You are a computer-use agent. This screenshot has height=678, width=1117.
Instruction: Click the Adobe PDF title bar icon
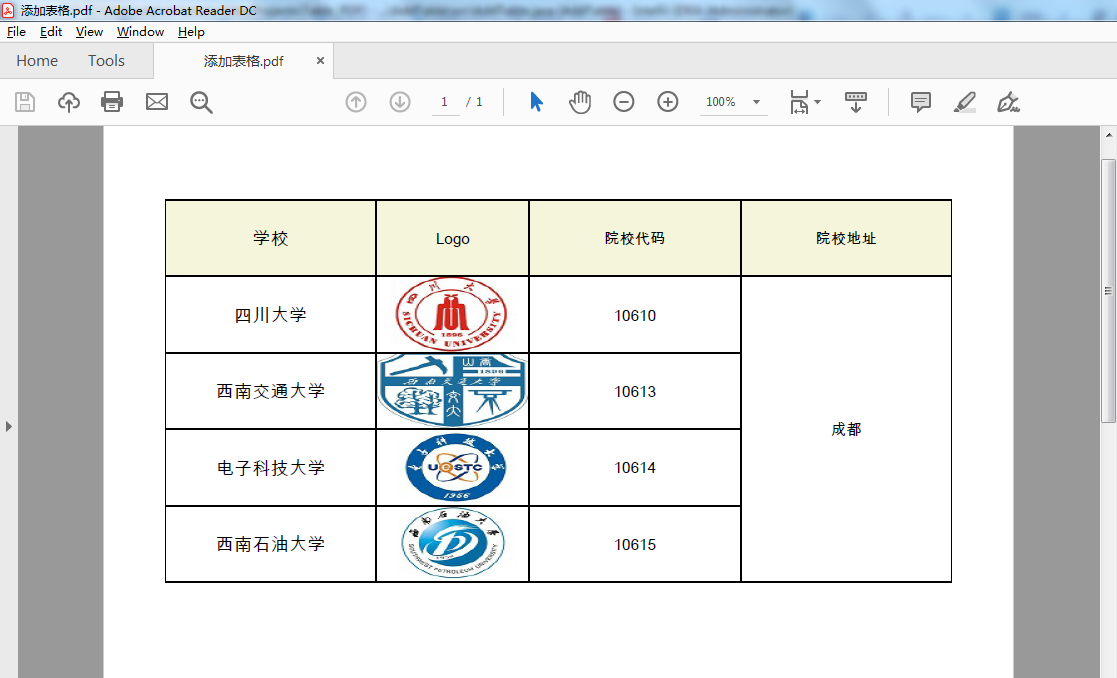8,10
